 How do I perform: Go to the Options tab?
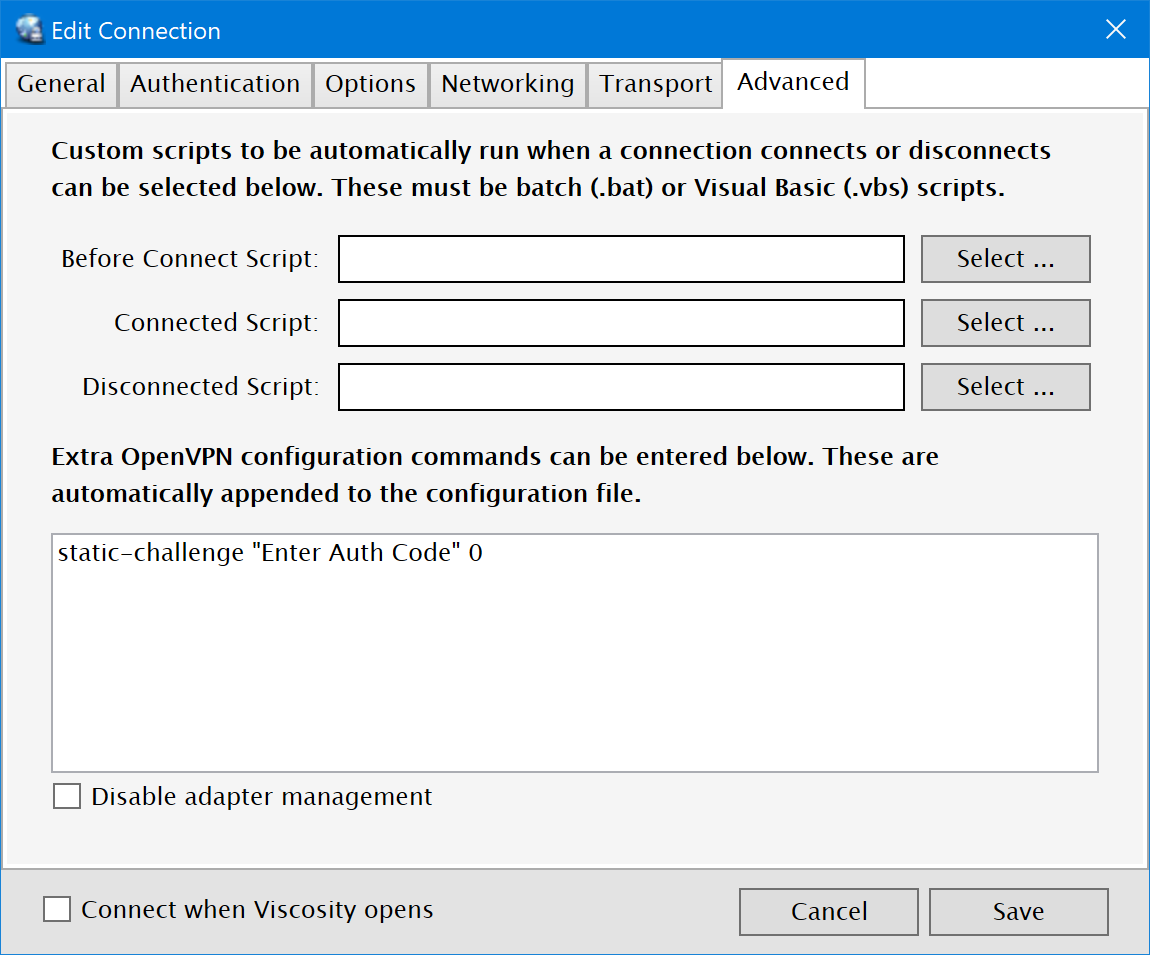click(x=370, y=84)
